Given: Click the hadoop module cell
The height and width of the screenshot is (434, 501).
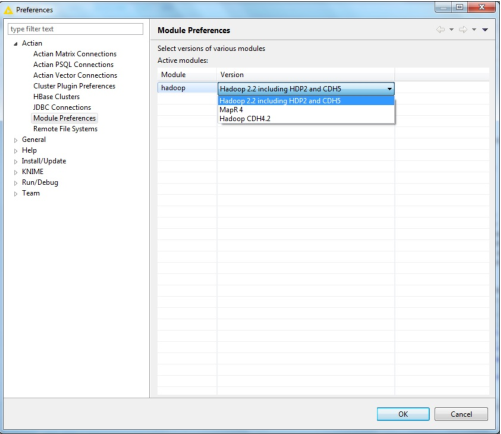Looking at the screenshot, I should (187, 88).
